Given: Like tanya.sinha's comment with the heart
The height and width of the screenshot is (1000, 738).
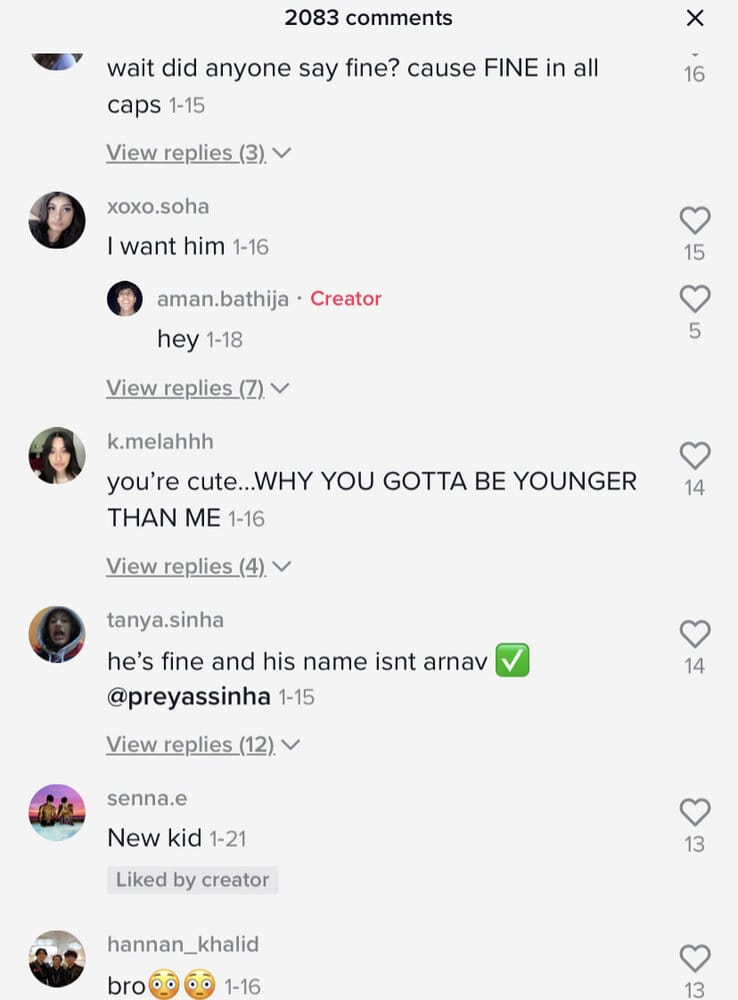Looking at the screenshot, I should (695, 634).
